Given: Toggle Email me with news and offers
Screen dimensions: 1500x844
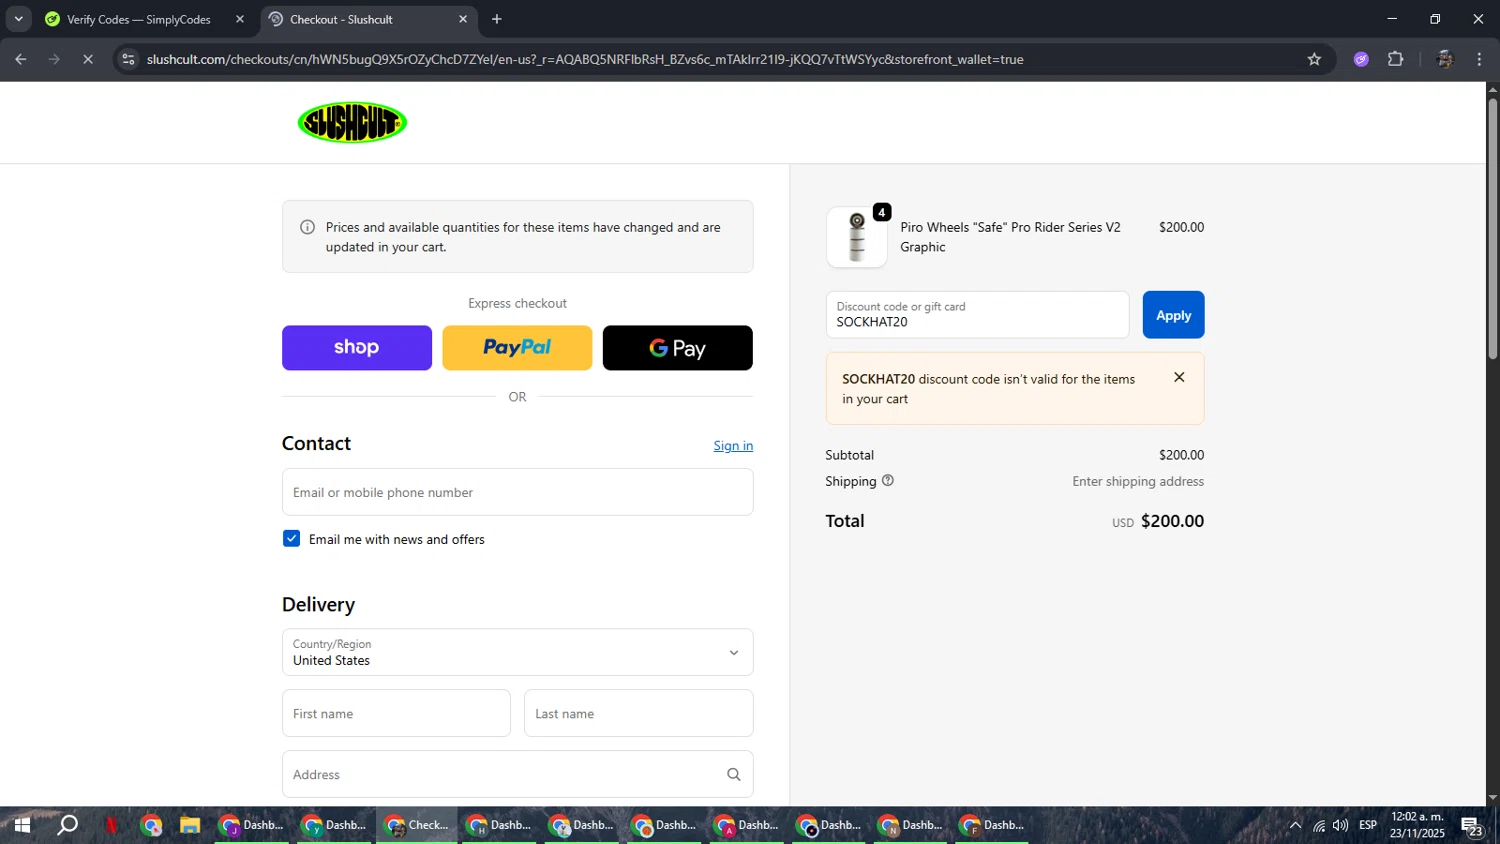Looking at the screenshot, I should pyautogui.click(x=291, y=538).
